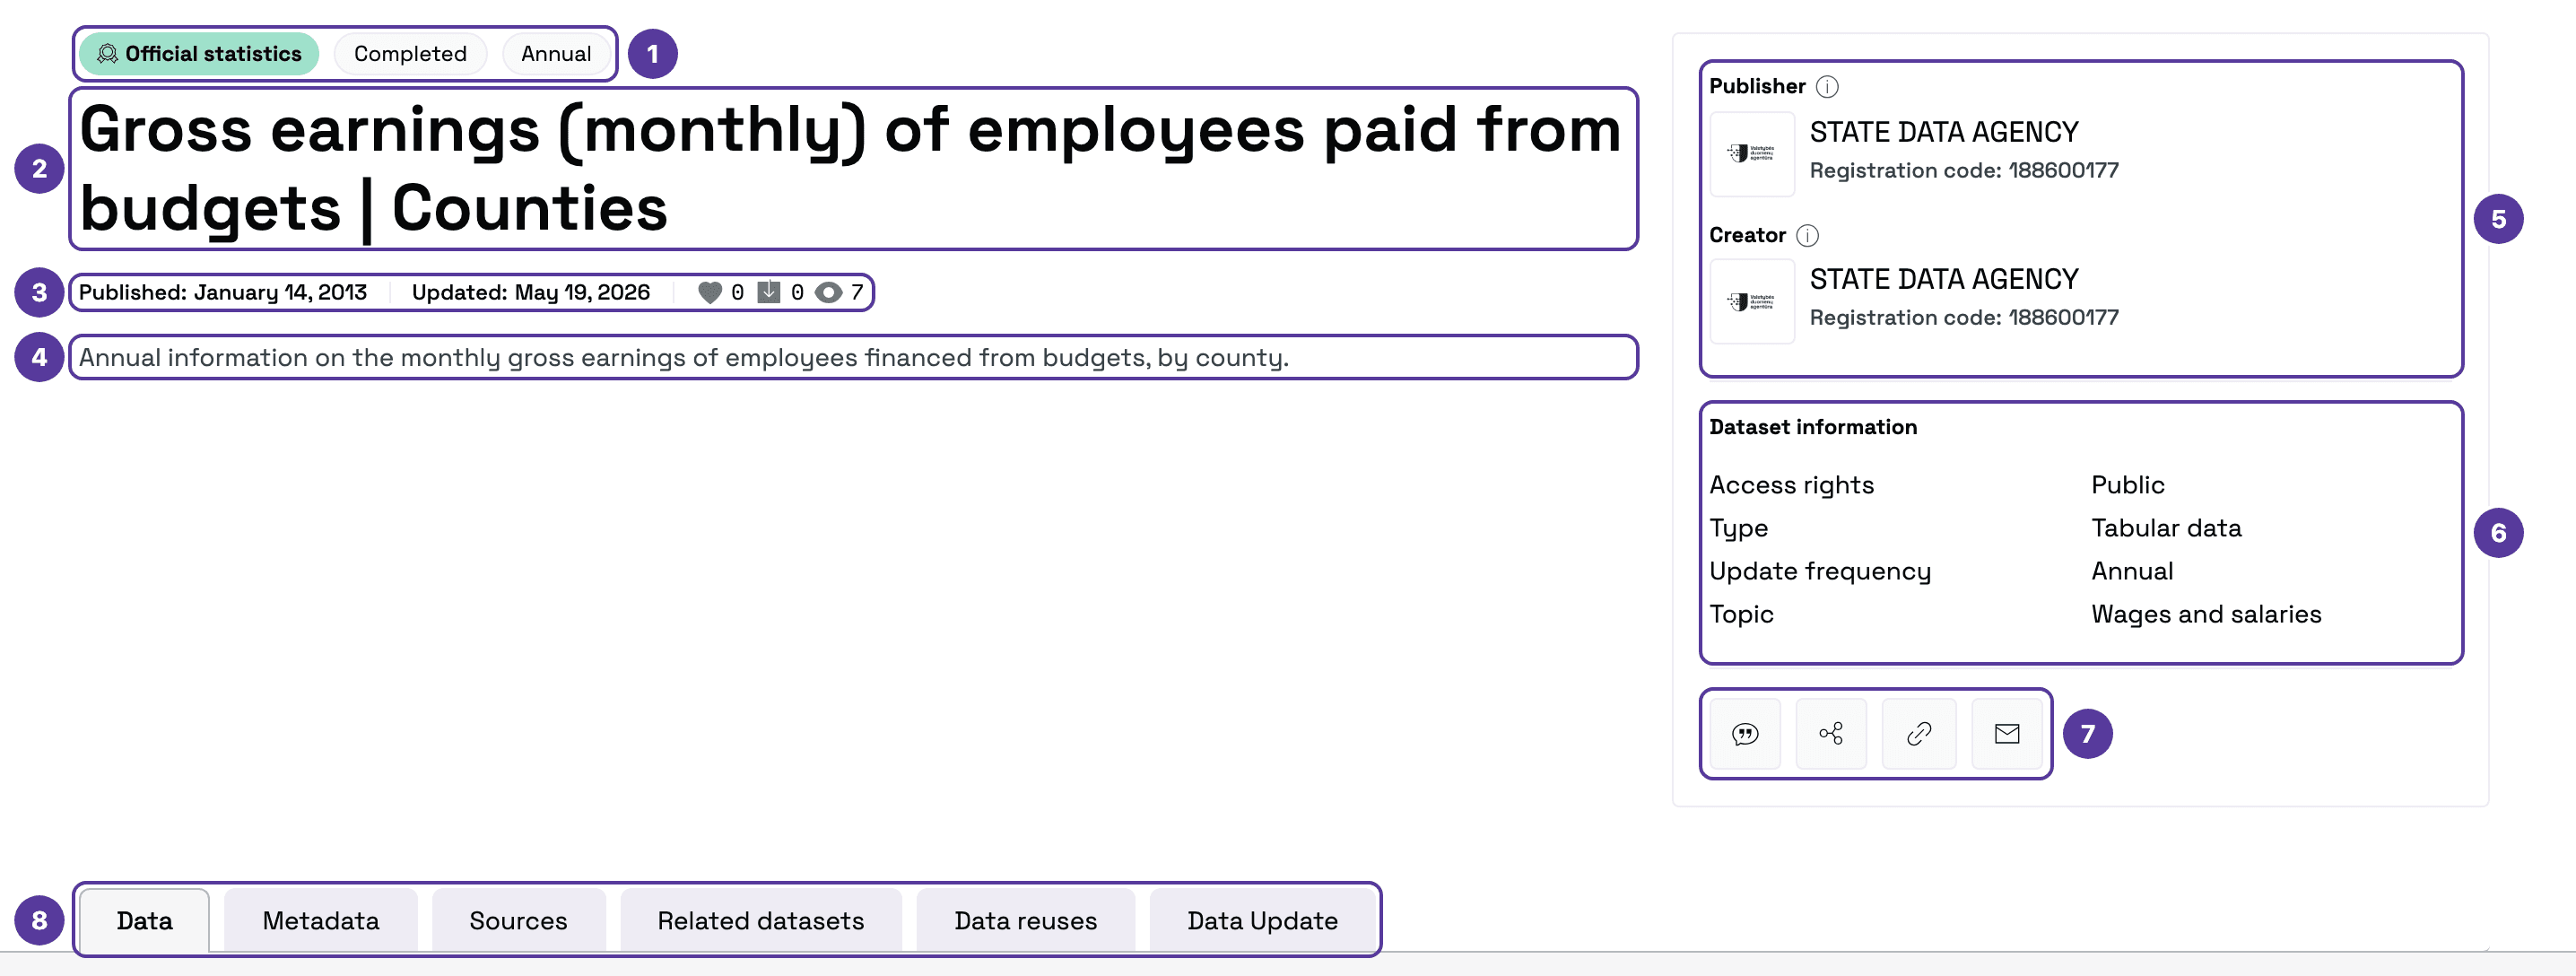Image resolution: width=2576 pixels, height=976 pixels.
Task: Click the 'Annual' update frequency value
Action: (2132, 571)
